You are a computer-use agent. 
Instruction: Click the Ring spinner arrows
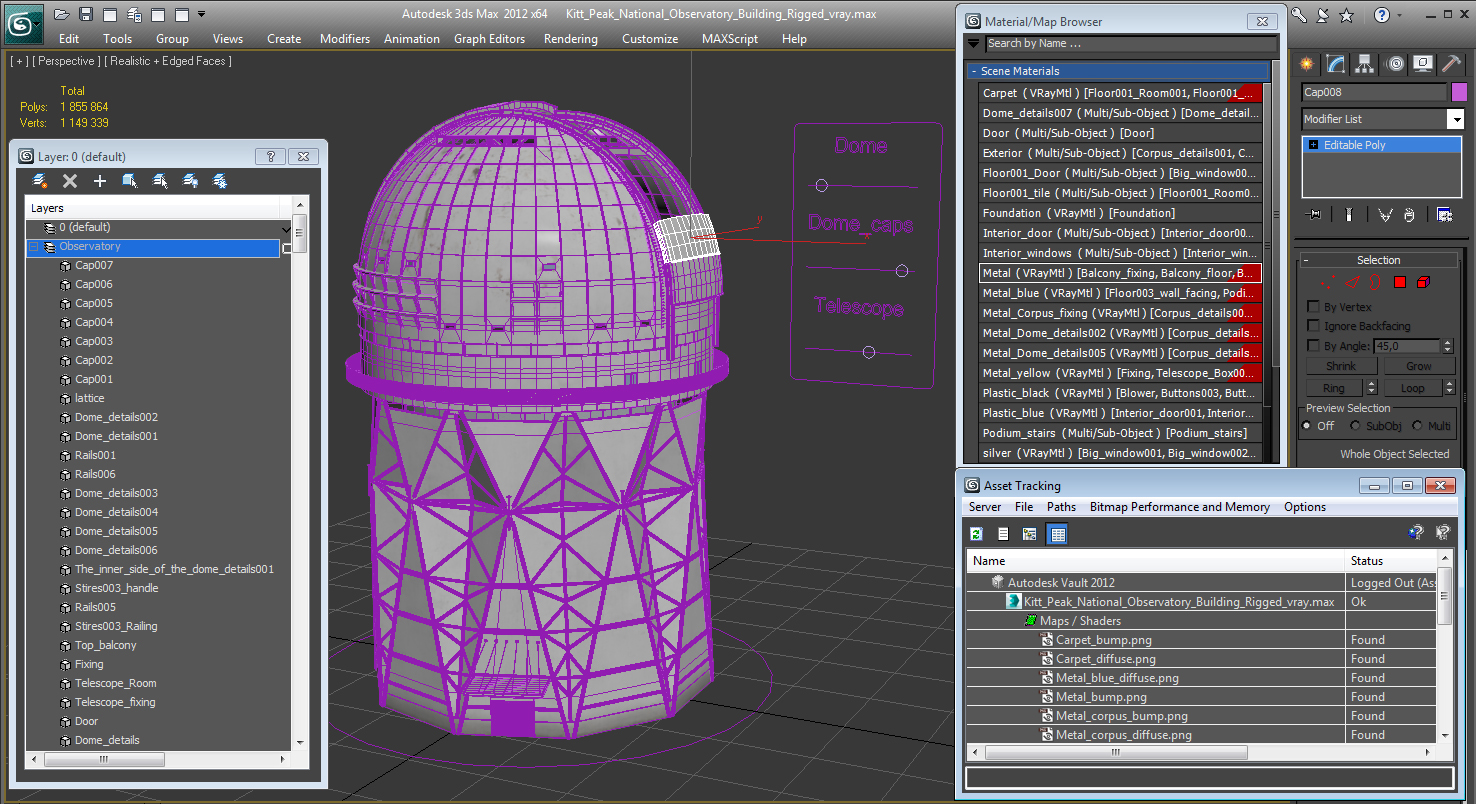(1371, 388)
